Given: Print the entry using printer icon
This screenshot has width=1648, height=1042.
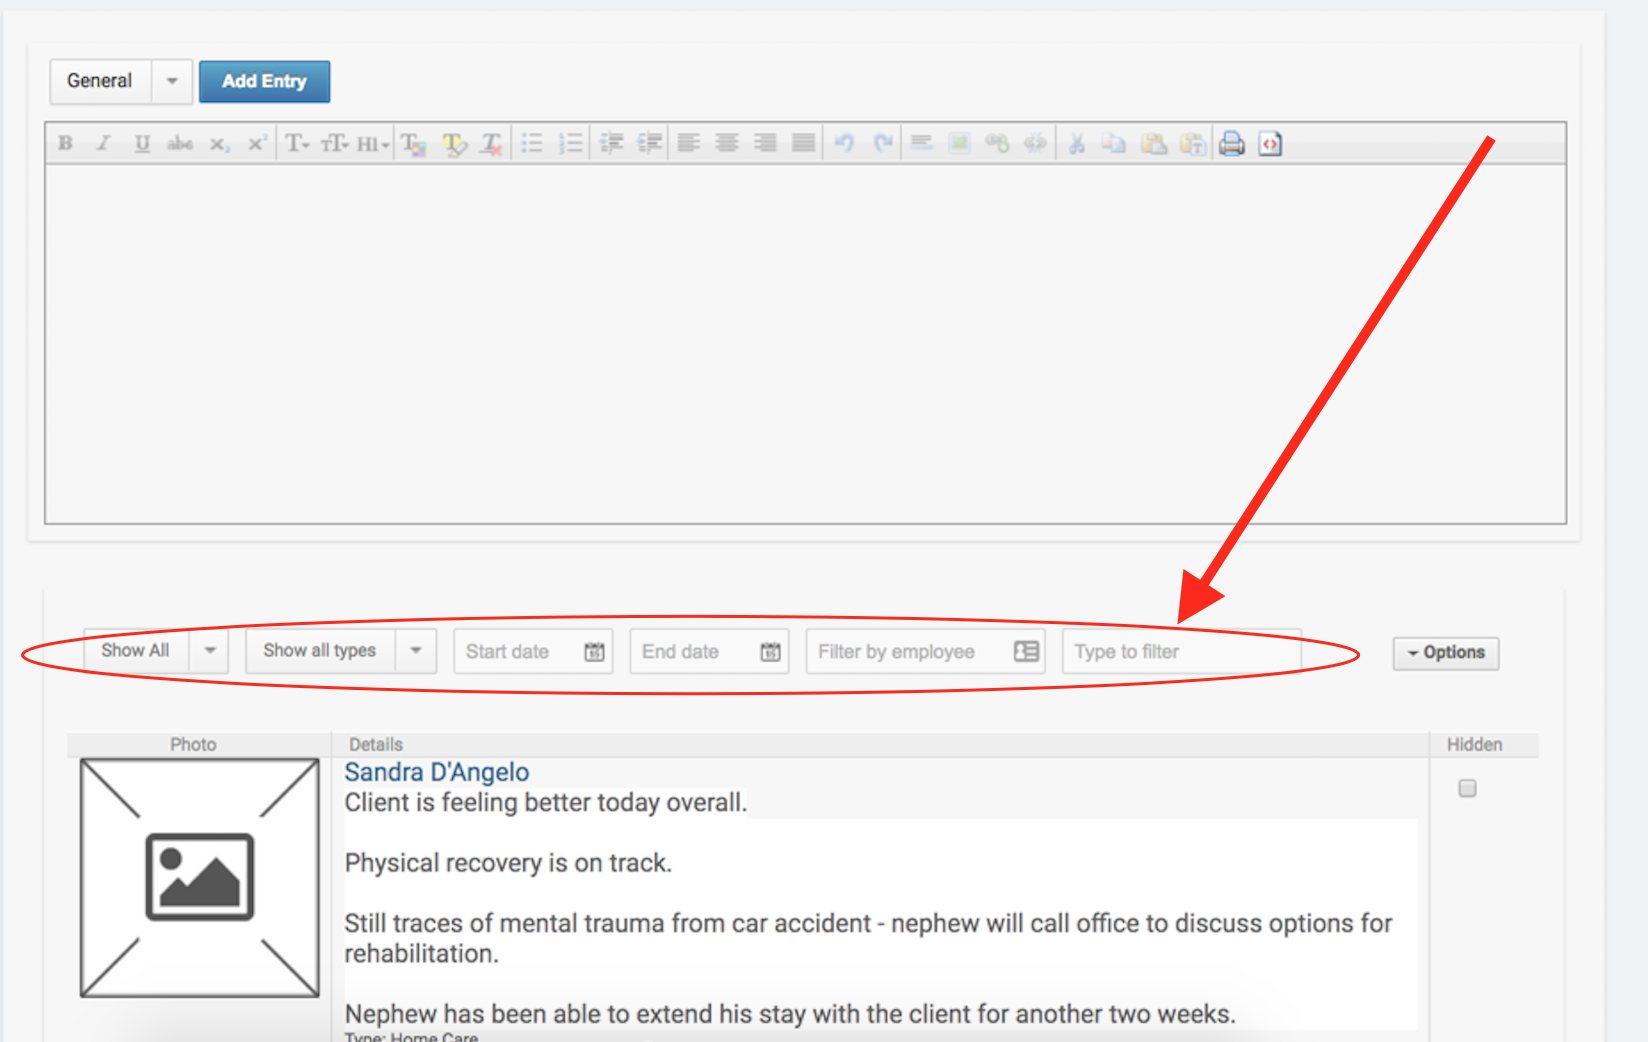Looking at the screenshot, I should (x=1232, y=143).
